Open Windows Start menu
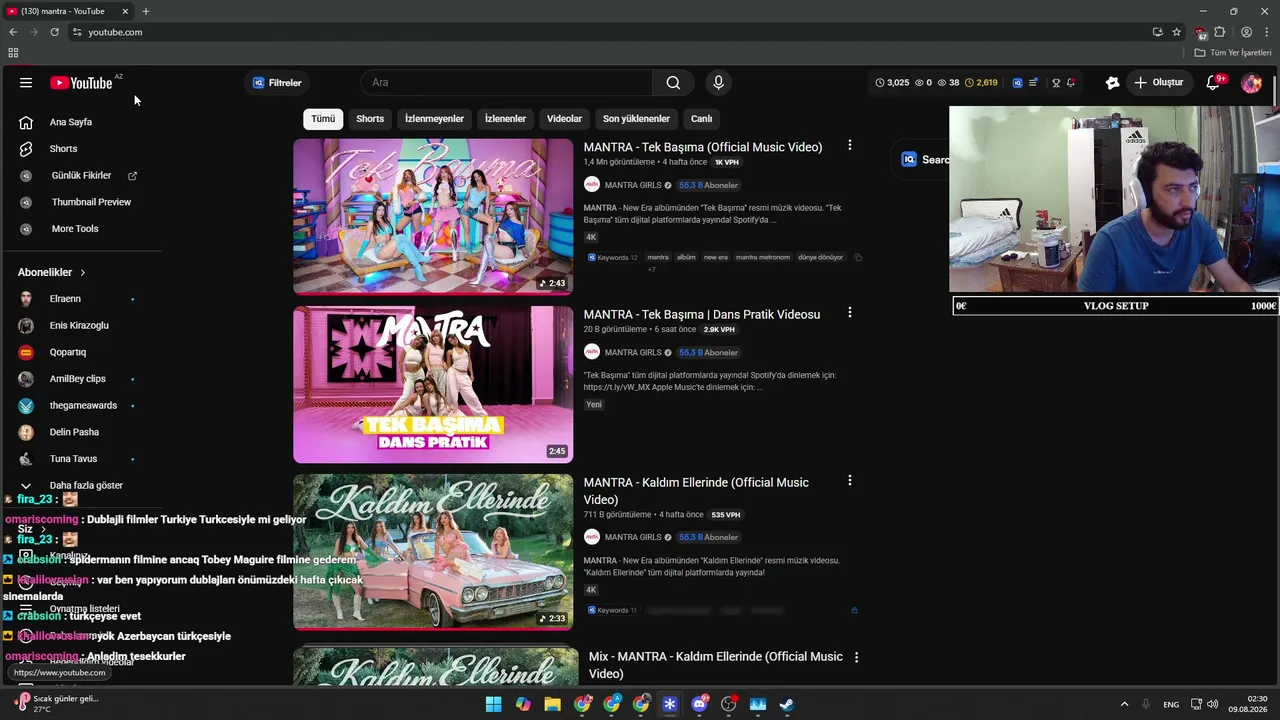 pyautogui.click(x=494, y=704)
